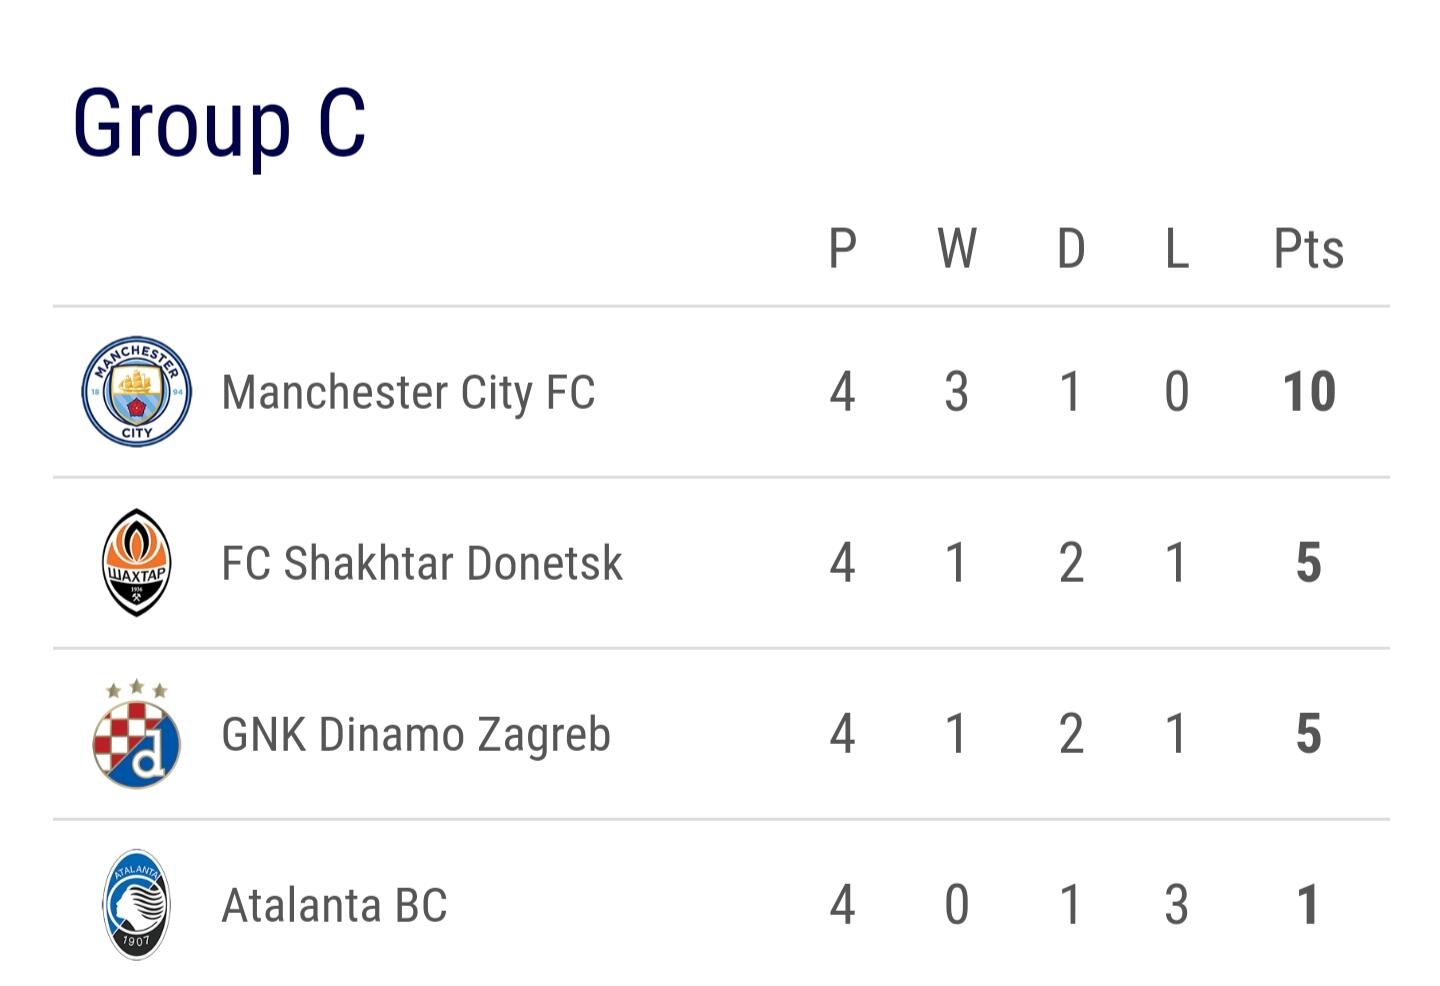Image resolution: width=1440 pixels, height=986 pixels.
Task: Click the Dinamo Zagreb club crest
Action: pos(137,733)
